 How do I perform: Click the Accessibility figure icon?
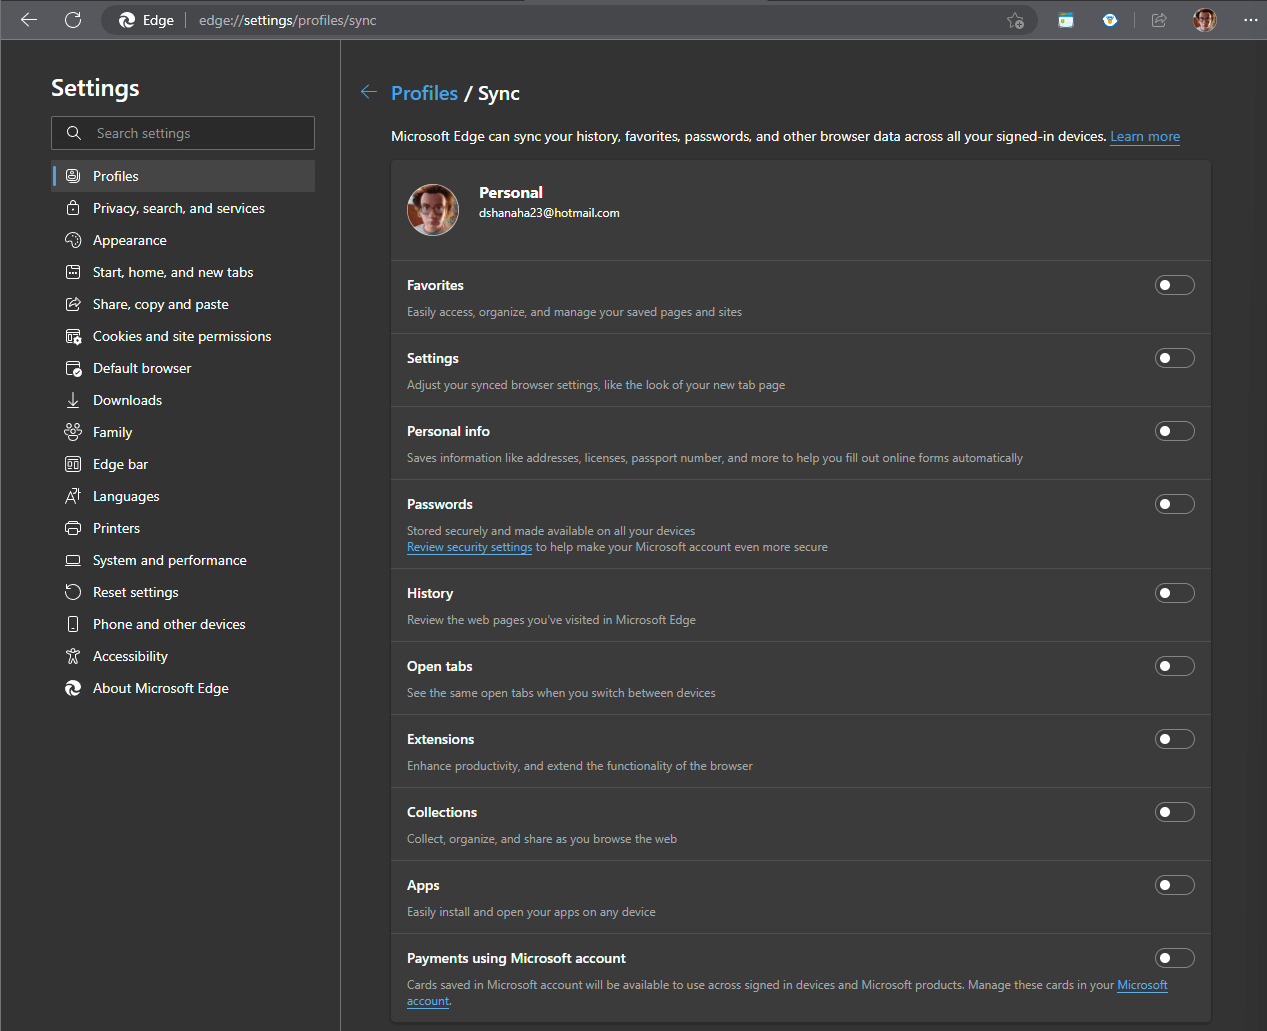click(x=73, y=656)
